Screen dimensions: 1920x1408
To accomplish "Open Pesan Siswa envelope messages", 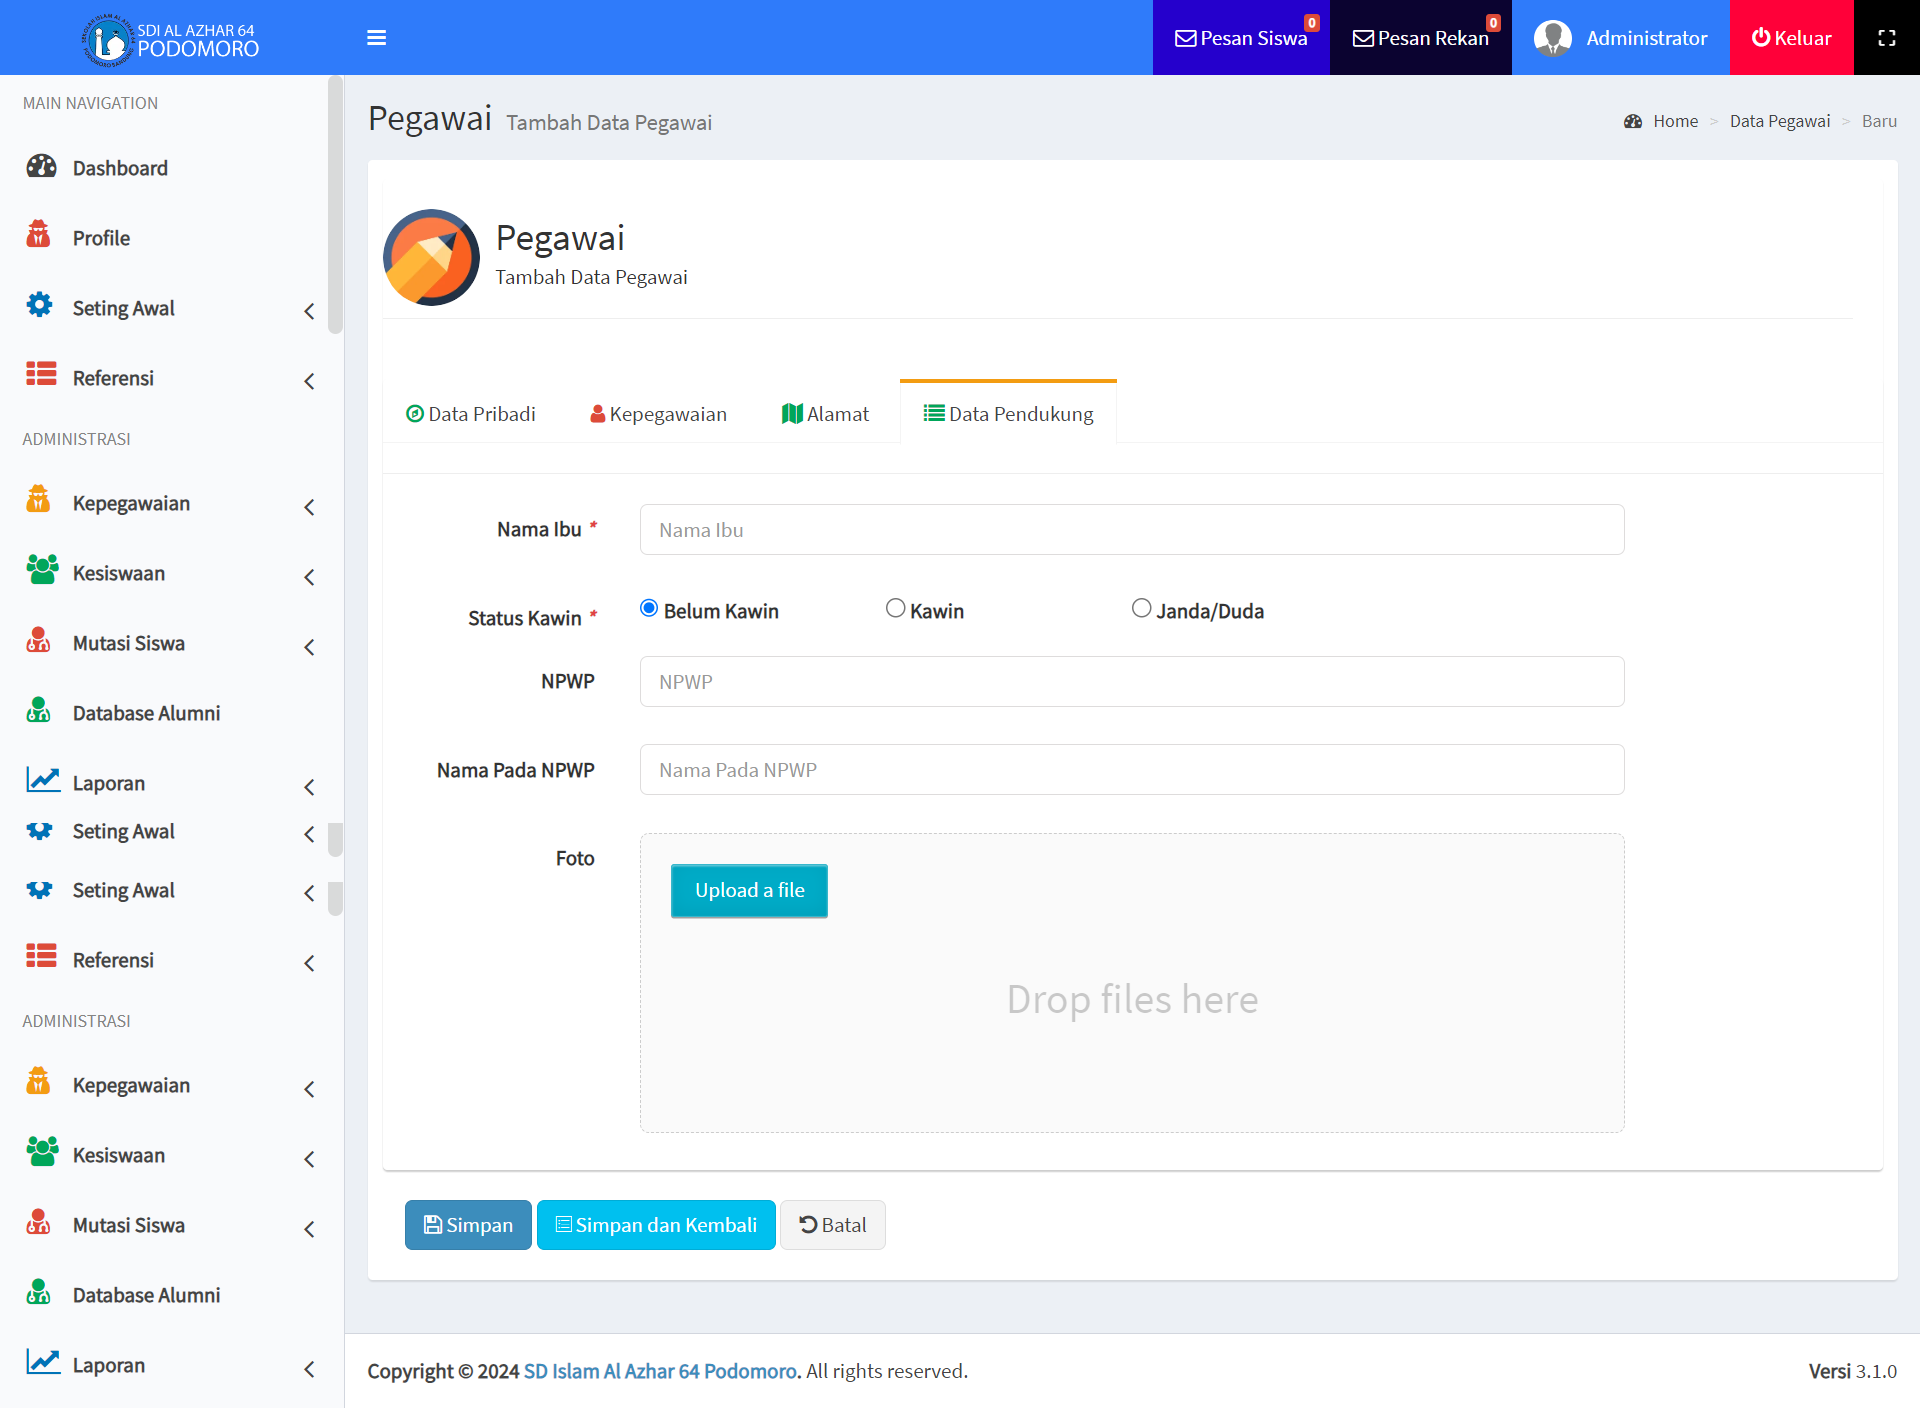I will (1240, 38).
